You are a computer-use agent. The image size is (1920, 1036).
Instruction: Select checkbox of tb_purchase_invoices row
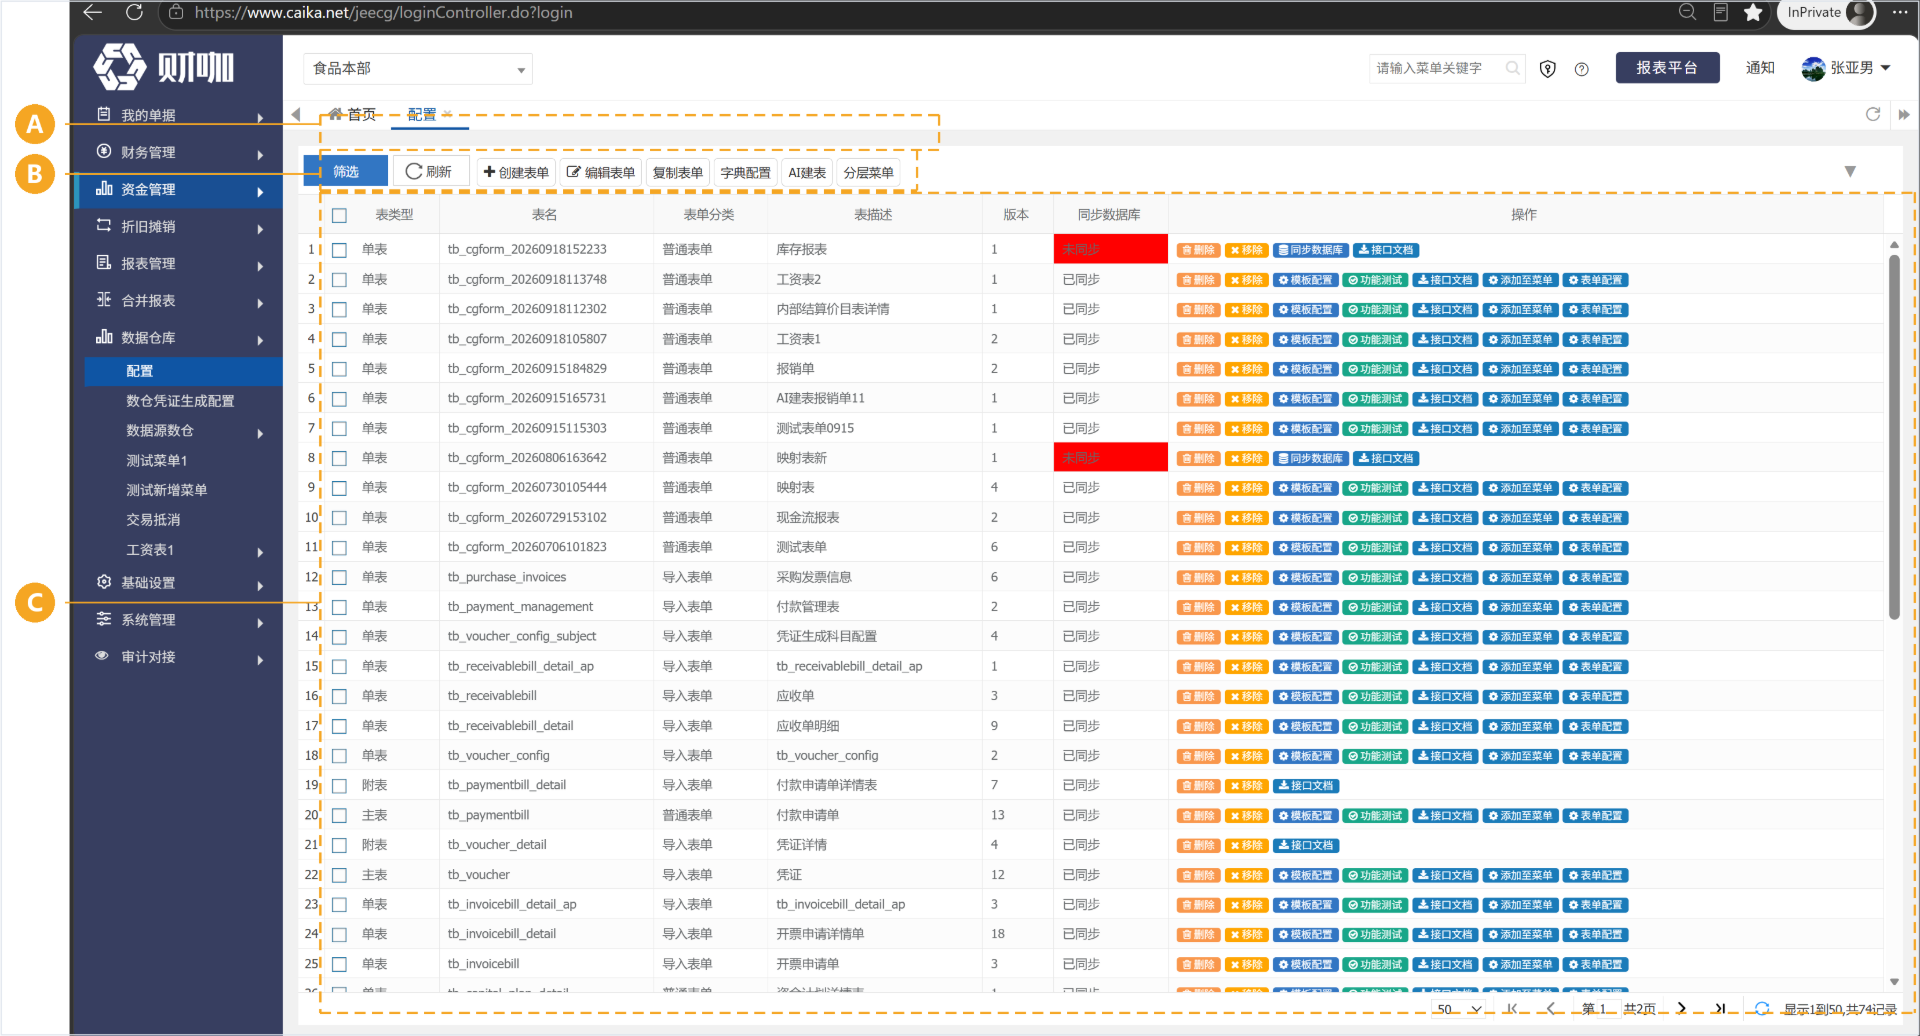pos(339,578)
